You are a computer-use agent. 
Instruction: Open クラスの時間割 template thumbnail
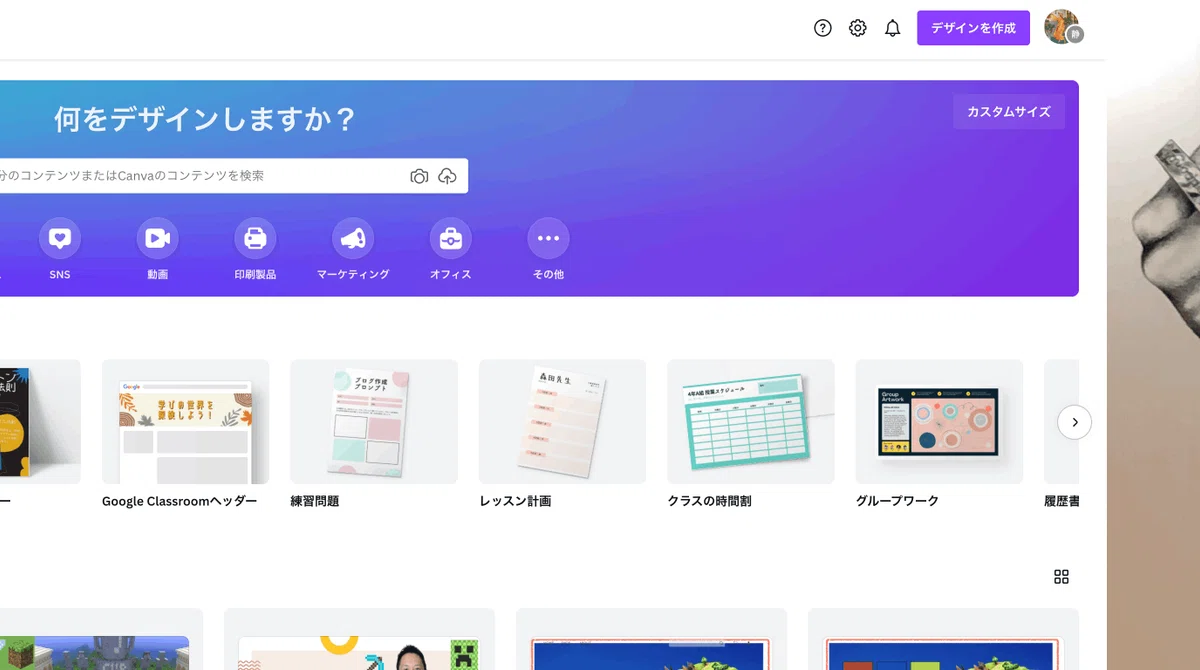click(x=751, y=422)
